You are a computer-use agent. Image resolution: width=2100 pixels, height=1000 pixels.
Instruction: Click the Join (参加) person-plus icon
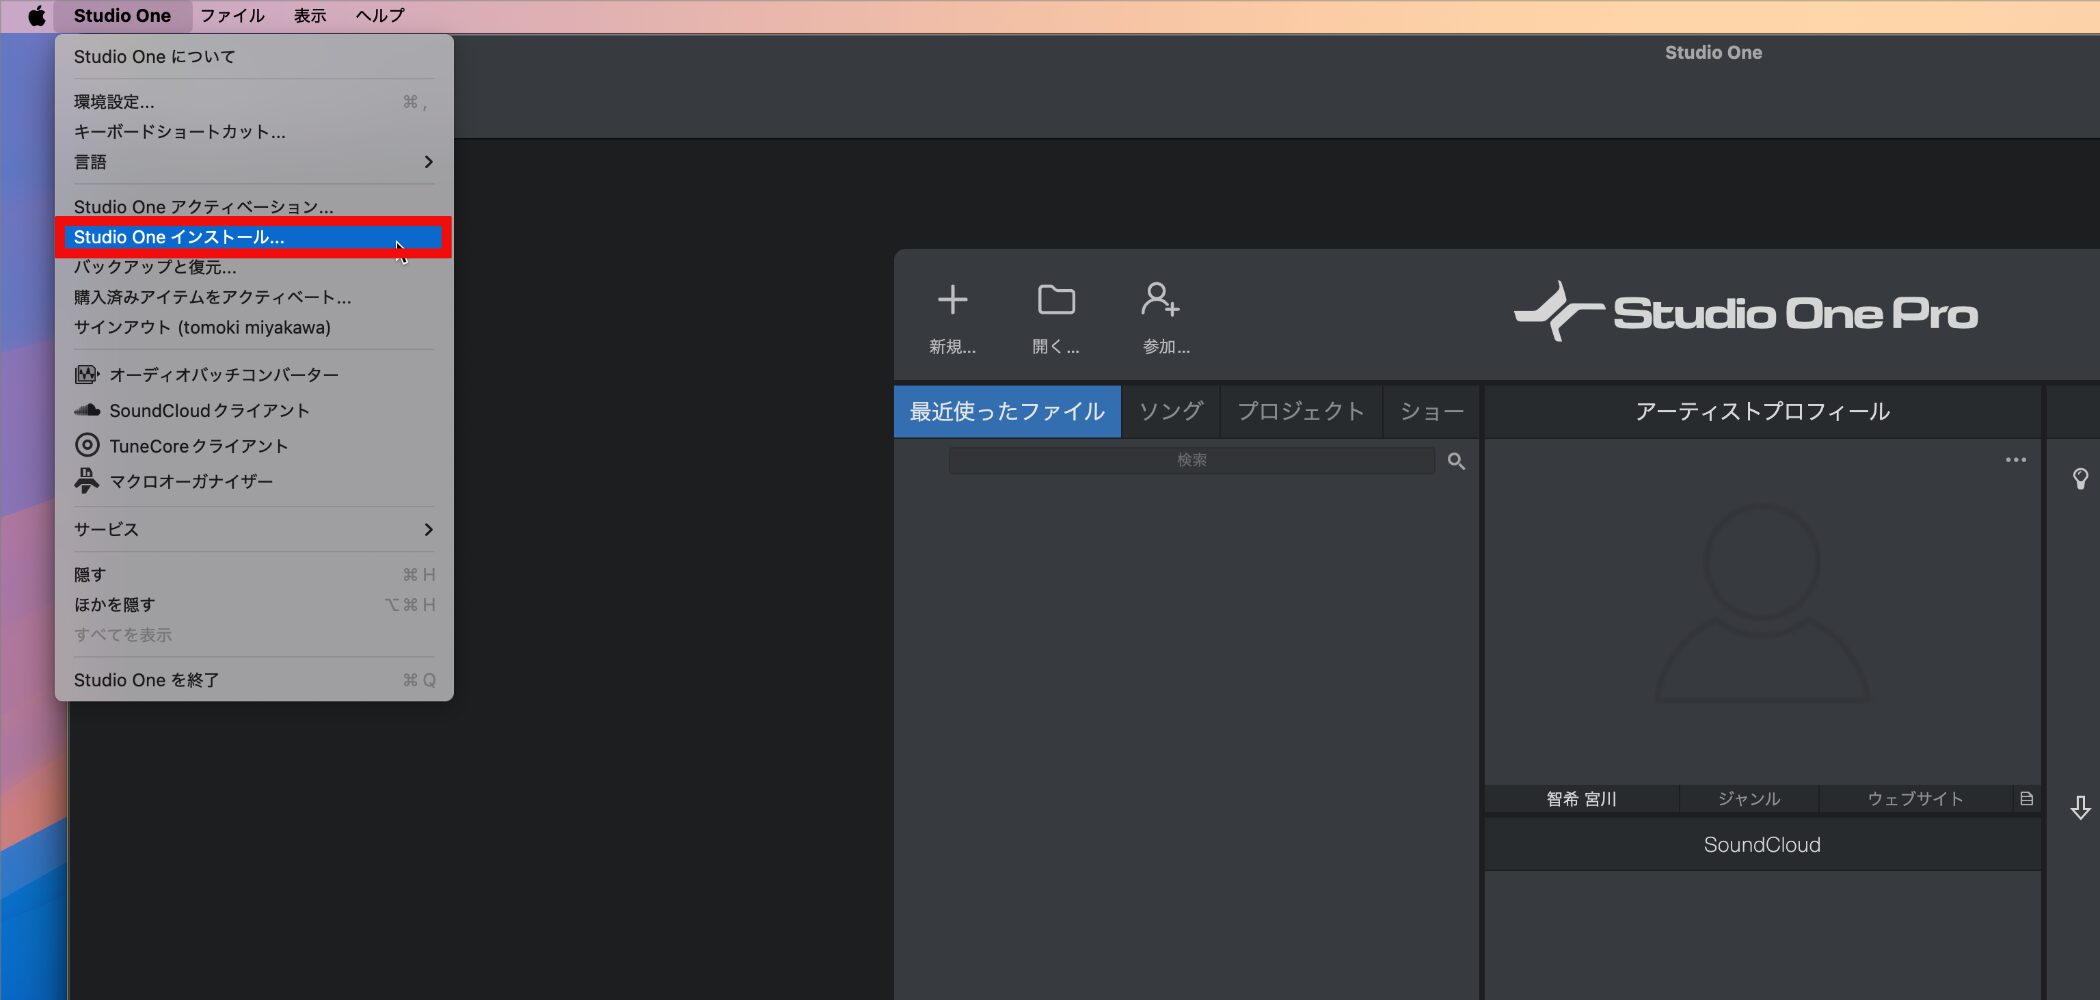(x=1160, y=300)
